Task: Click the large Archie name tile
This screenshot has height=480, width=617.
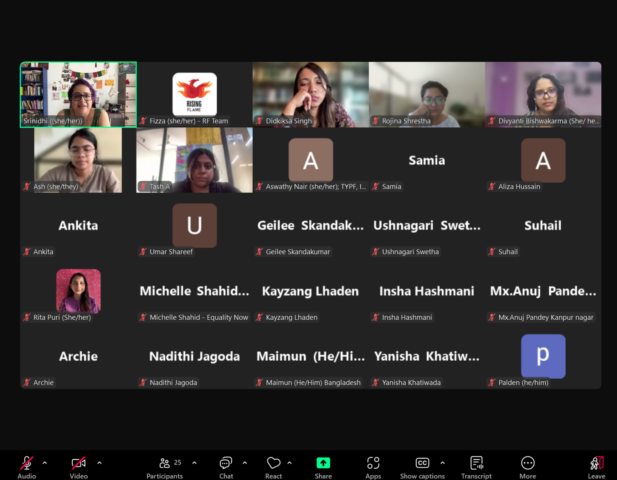Action: (78, 356)
